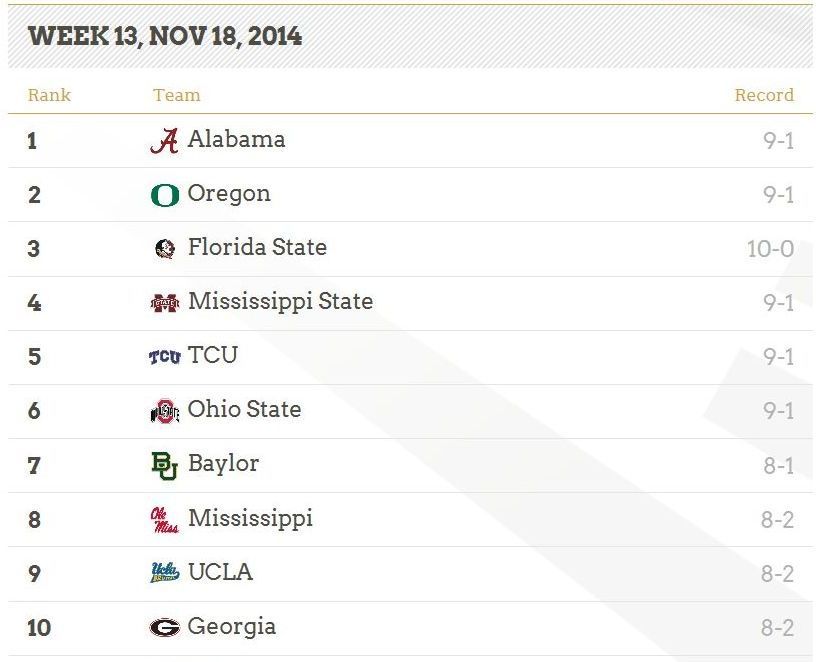Click the Alabama crimson A logo
Screen dimensions: 816x662
point(164,141)
